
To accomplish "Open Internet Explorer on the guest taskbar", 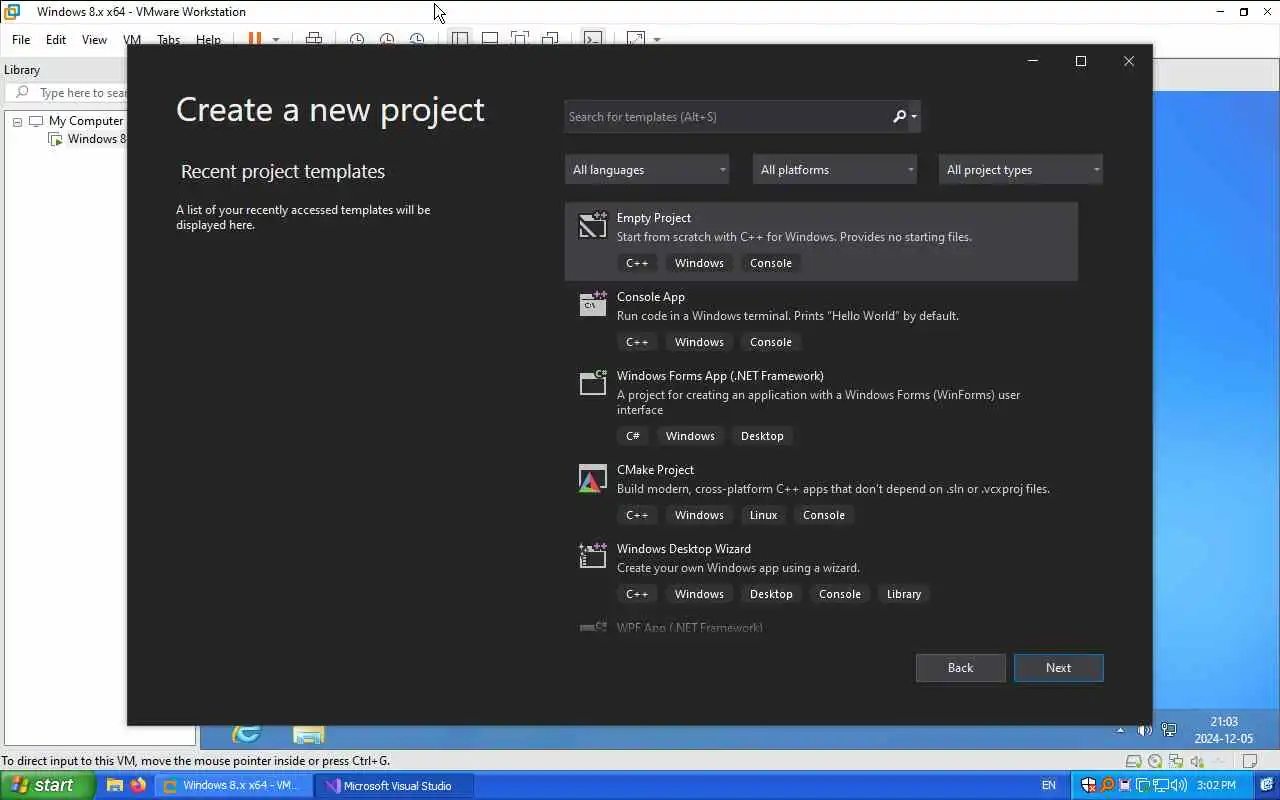I will click(x=246, y=735).
